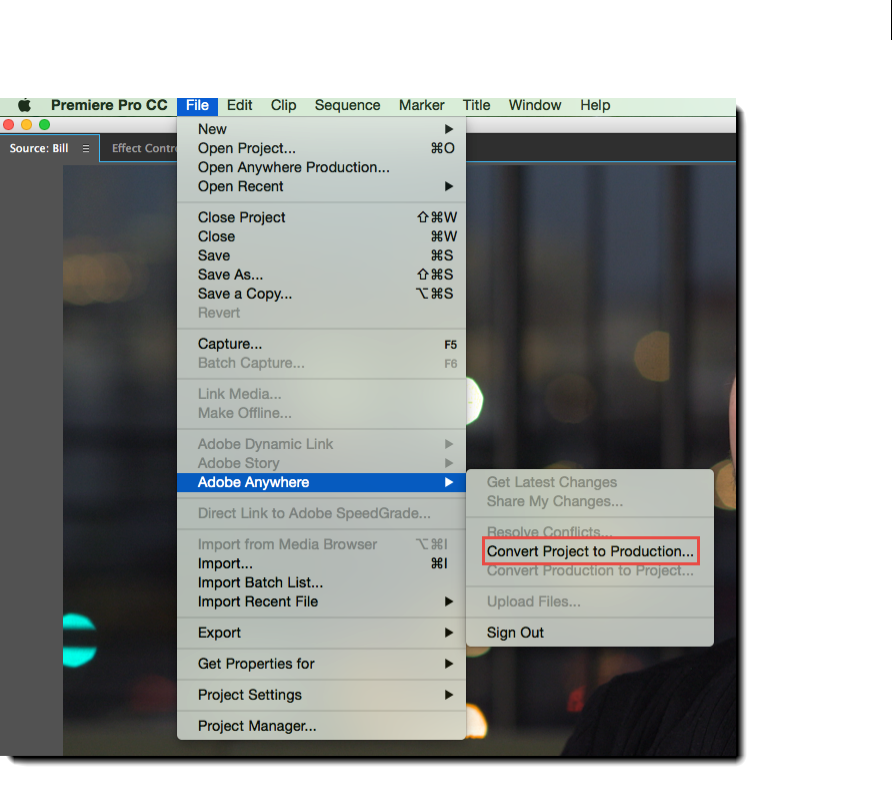This screenshot has width=892, height=785.
Task: Expand the Export submenu
Action: tap(321, 633)
